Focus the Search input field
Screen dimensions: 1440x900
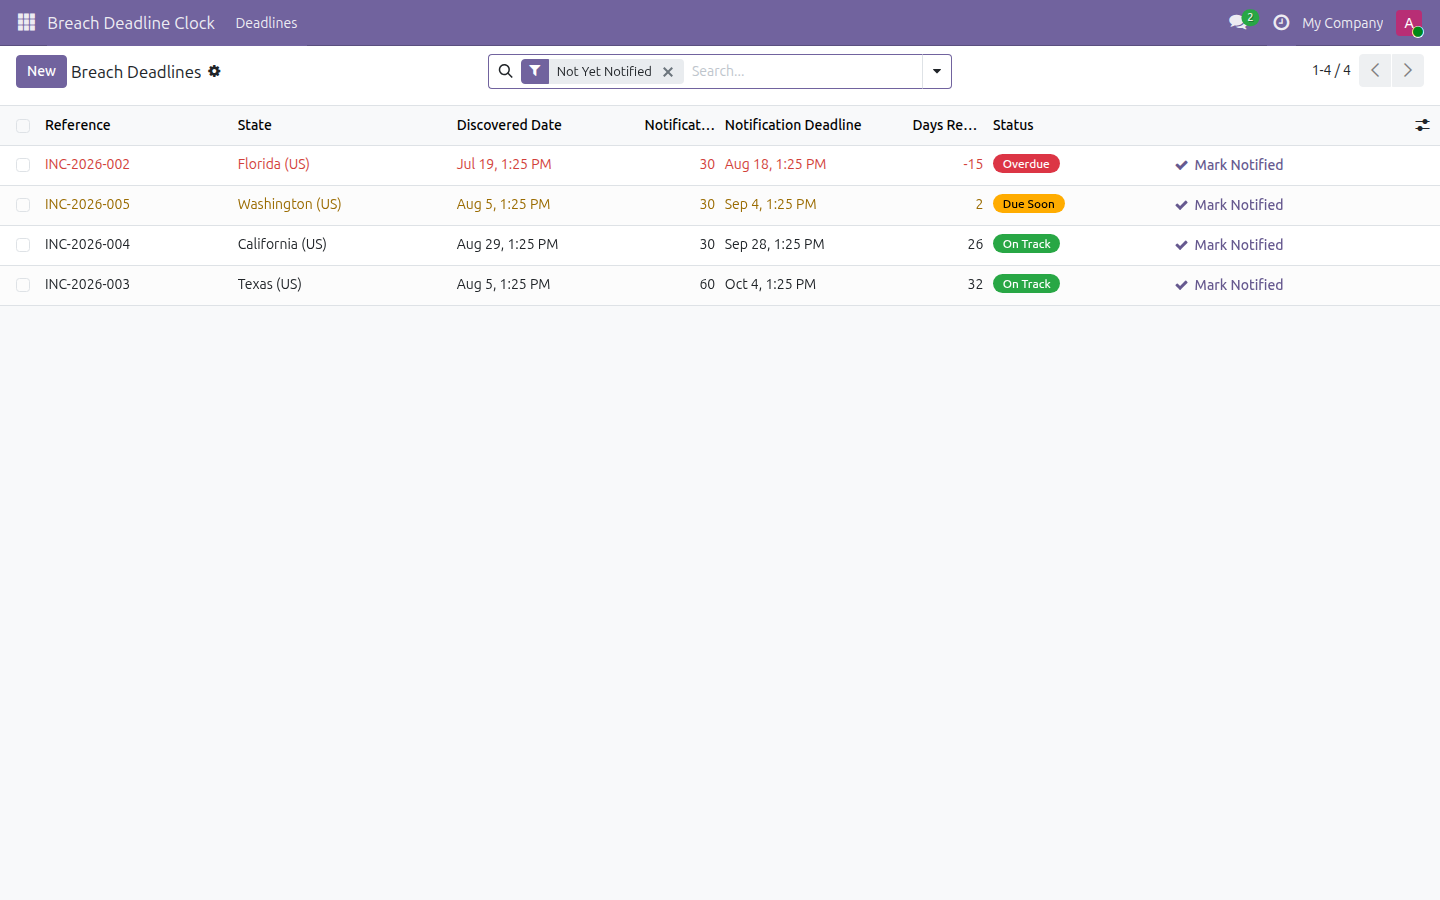(803, 71)
